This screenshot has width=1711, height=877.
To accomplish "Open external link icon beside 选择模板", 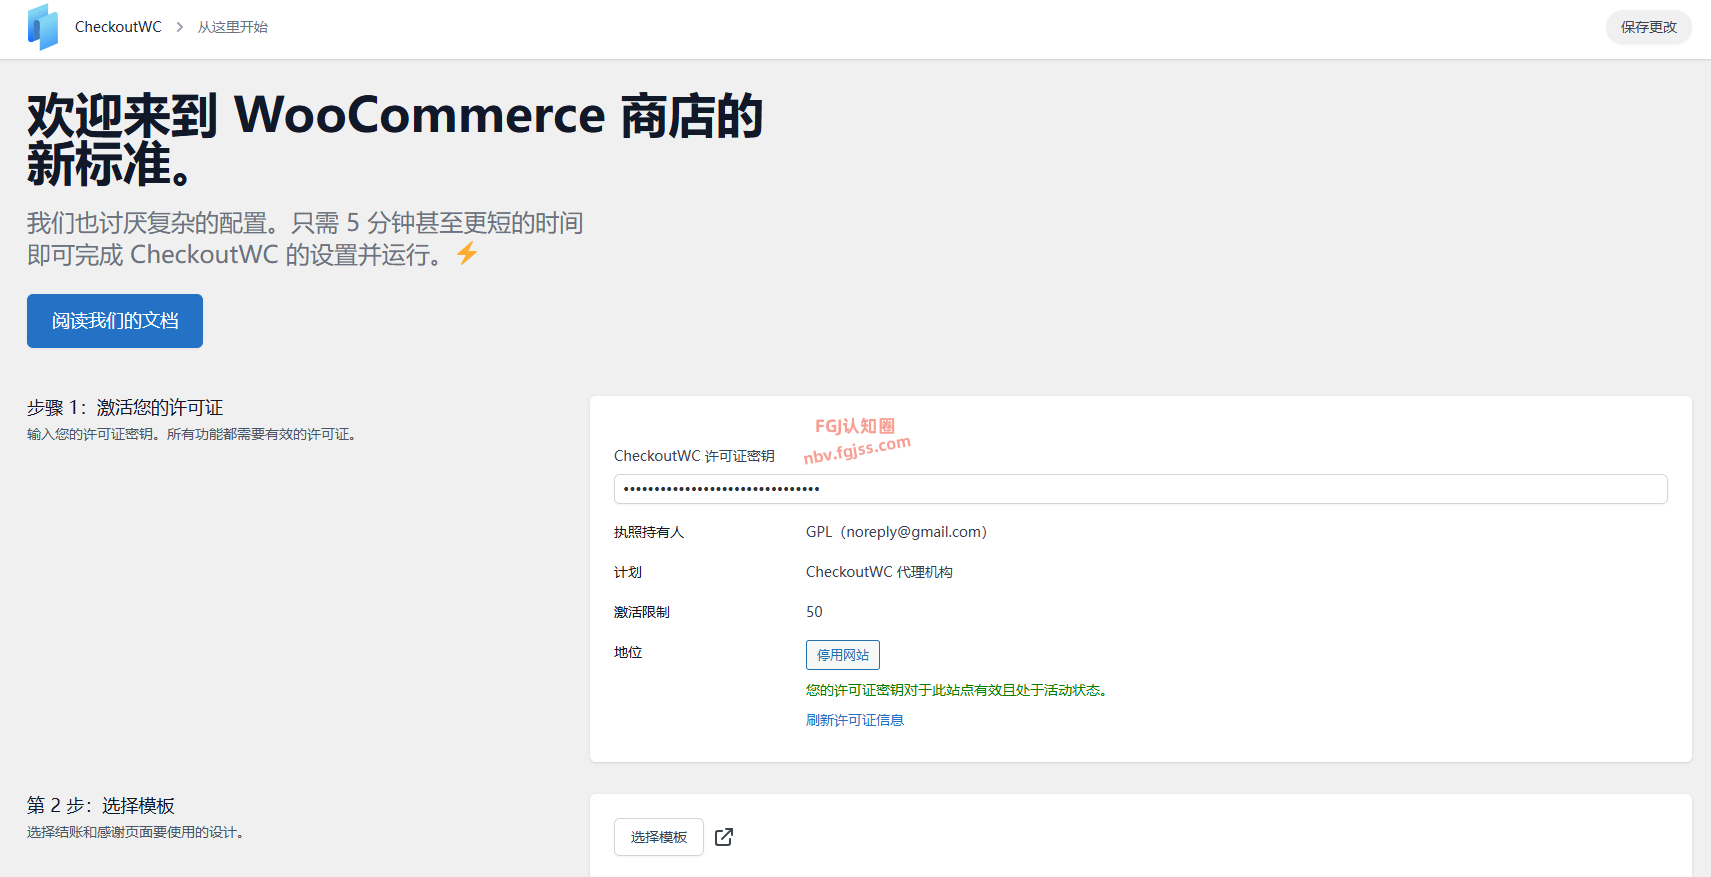I will 724,837.
